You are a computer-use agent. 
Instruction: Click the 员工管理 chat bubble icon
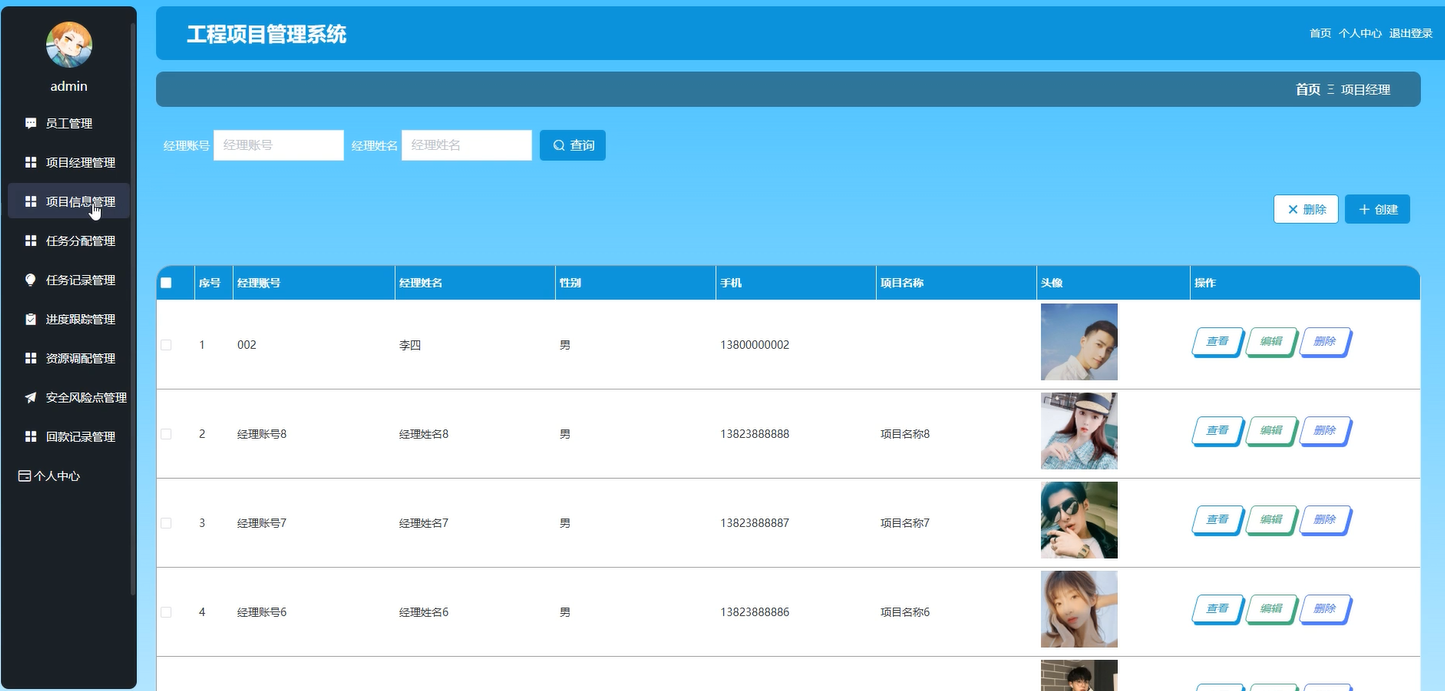click(x=31, y=124)
